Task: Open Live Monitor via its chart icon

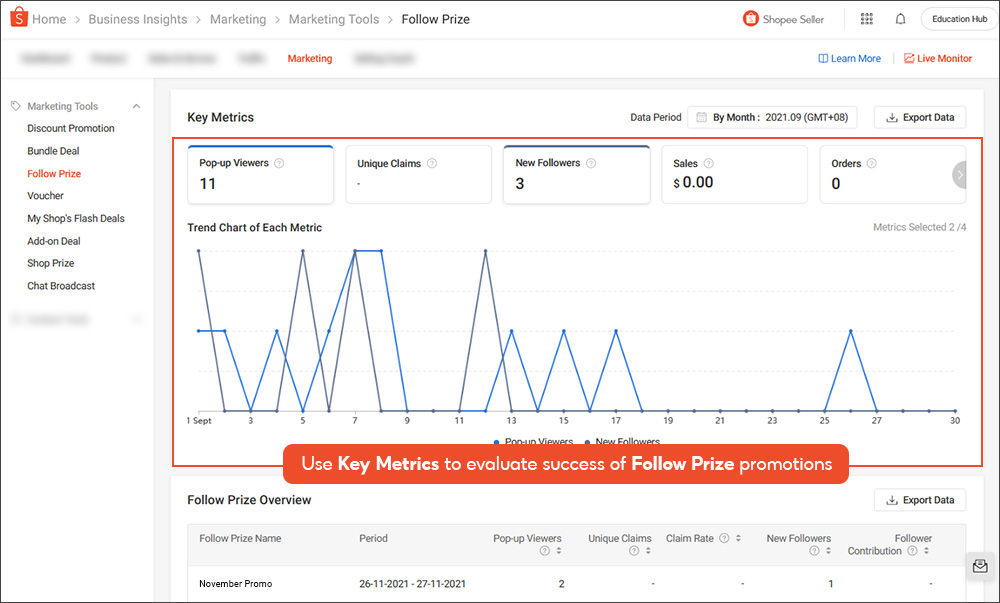Action: [907, 58]
